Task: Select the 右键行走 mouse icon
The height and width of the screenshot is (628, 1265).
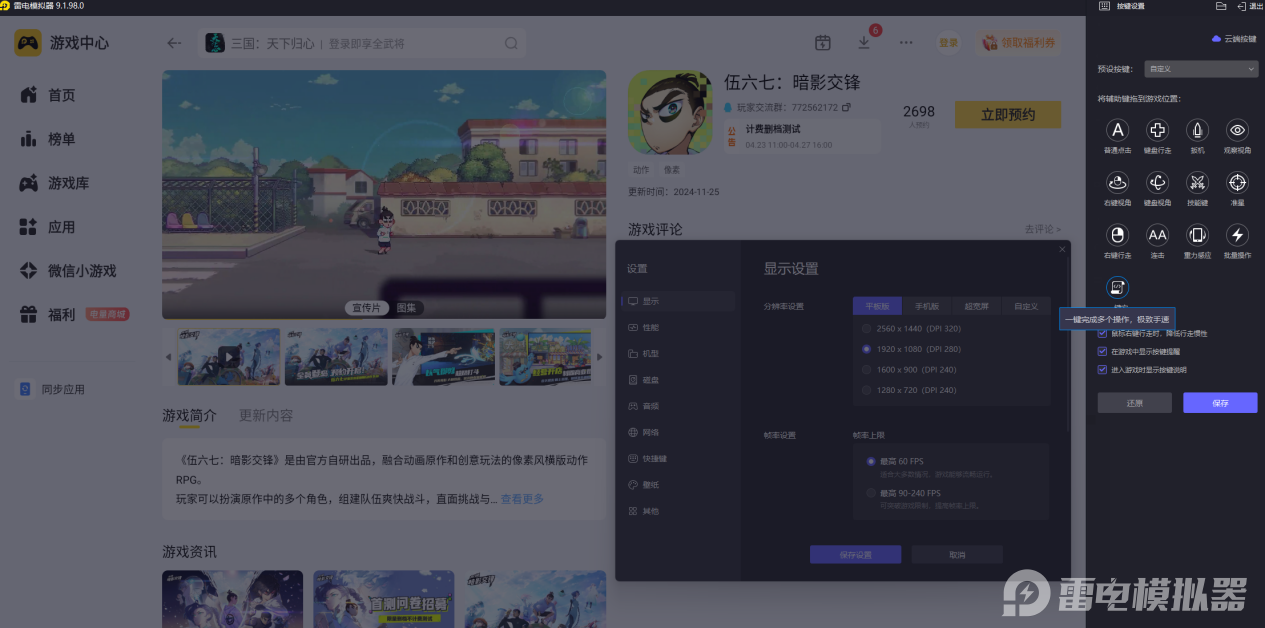Action: point(1118,235)
